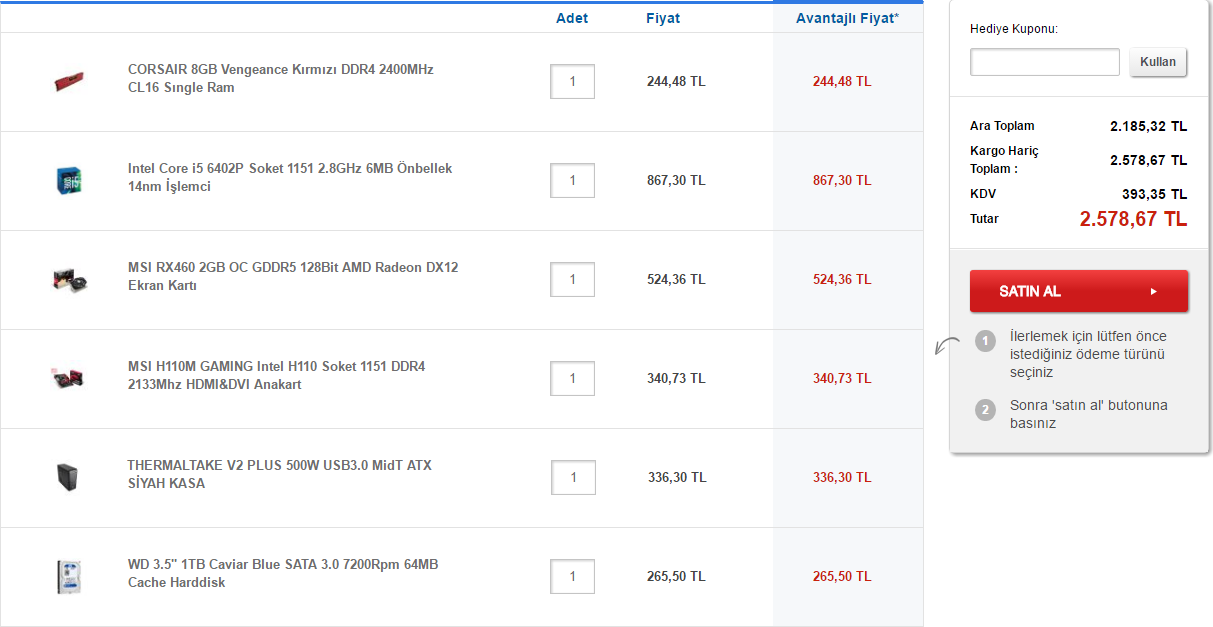Click the curved arrow beside the steps
This screenshot has width=1213, height=627.
pyautogui.click(x=946, y=346)
